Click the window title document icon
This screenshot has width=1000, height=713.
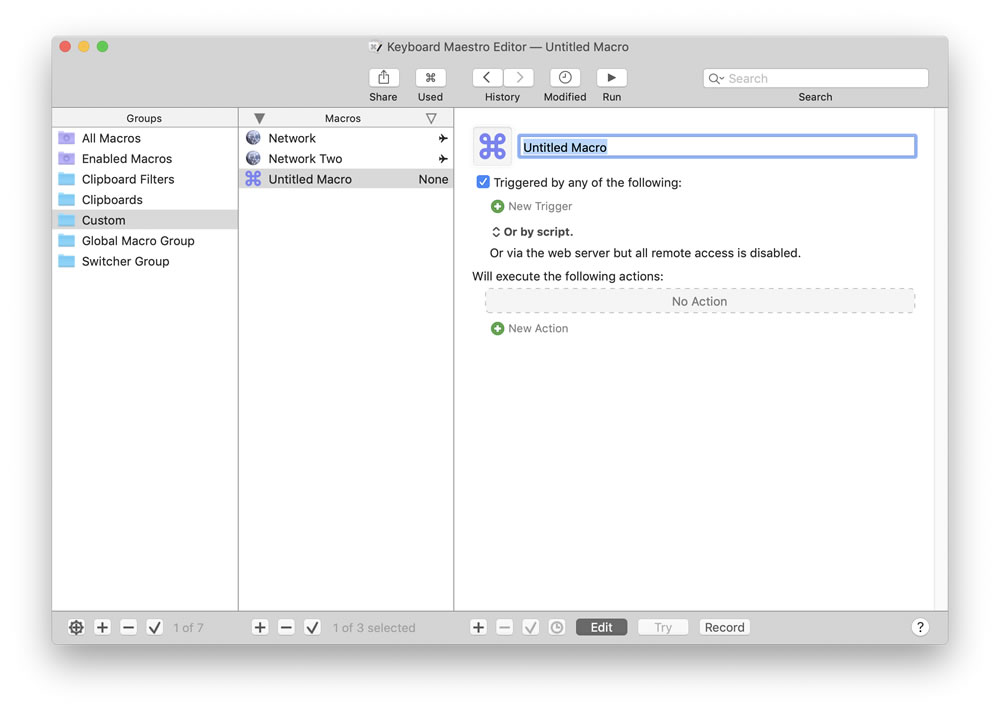pyautogui.click(x=376, y=47)
